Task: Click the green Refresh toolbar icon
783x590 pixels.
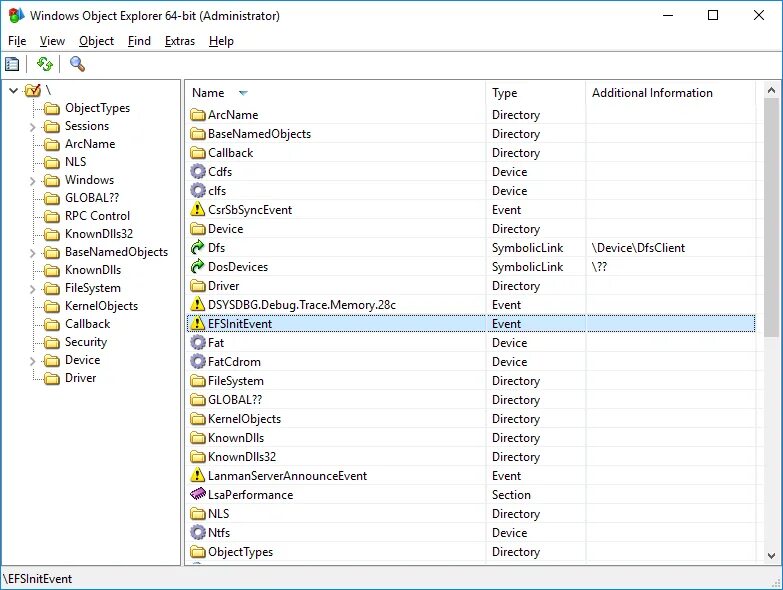Action: point(44,64)
